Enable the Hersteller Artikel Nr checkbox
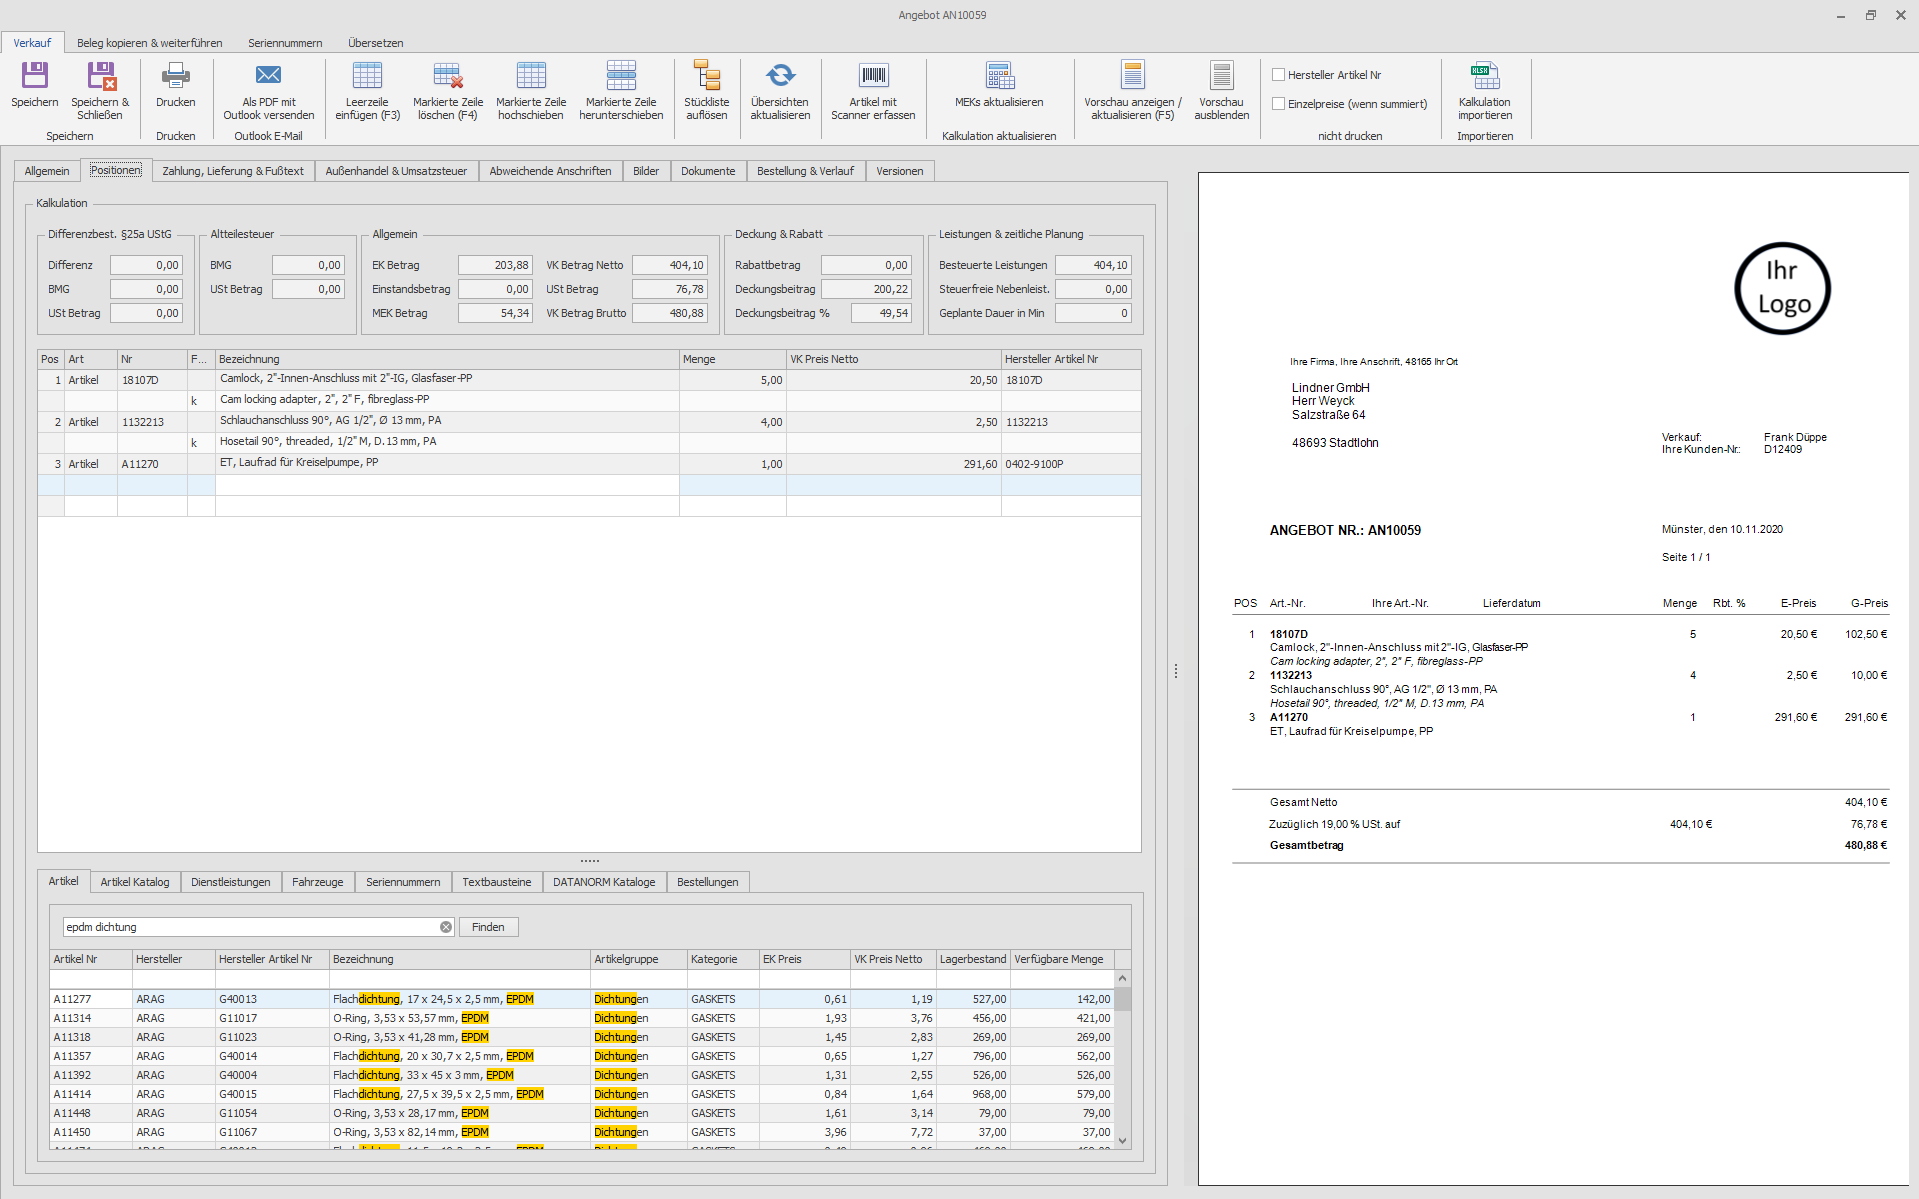The width and height of the screenshot is (1919, 1199). pyautogui.click(x=1278, y=75)
